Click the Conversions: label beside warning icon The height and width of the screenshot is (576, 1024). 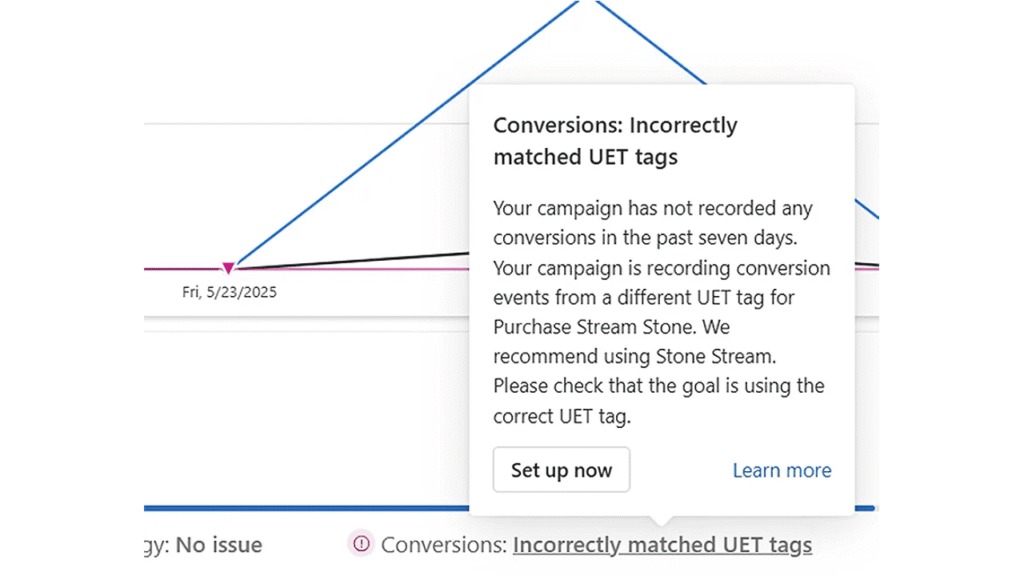tap(444, 545)
